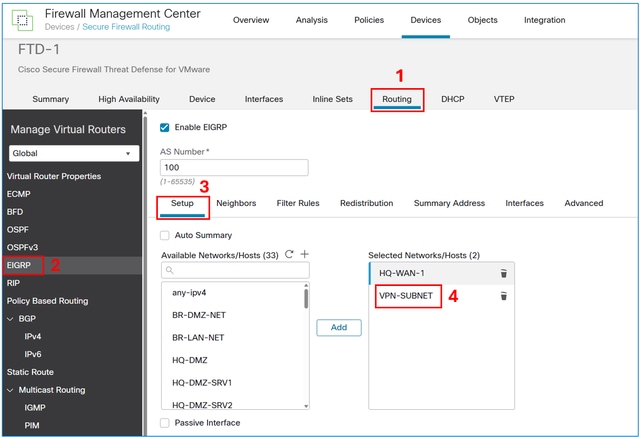Image resolution: width=640 pixels, height=437 pixels.
Task: Open Policy Based Routing in sidebar
Action: tap(47, 301)
